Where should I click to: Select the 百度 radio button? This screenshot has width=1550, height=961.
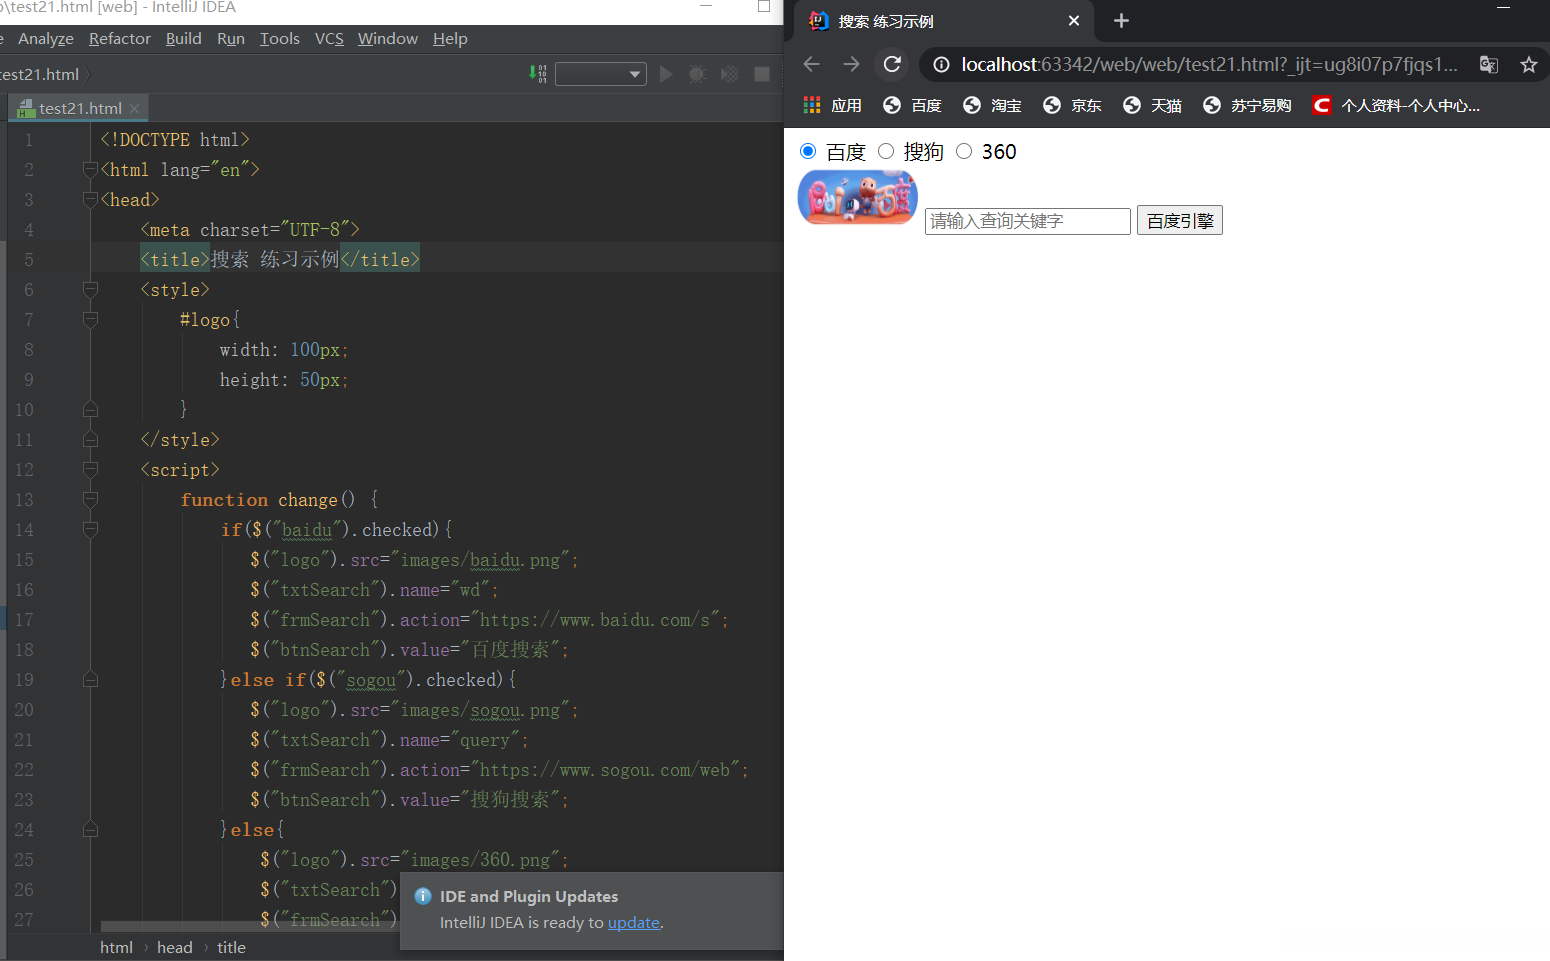808,151
